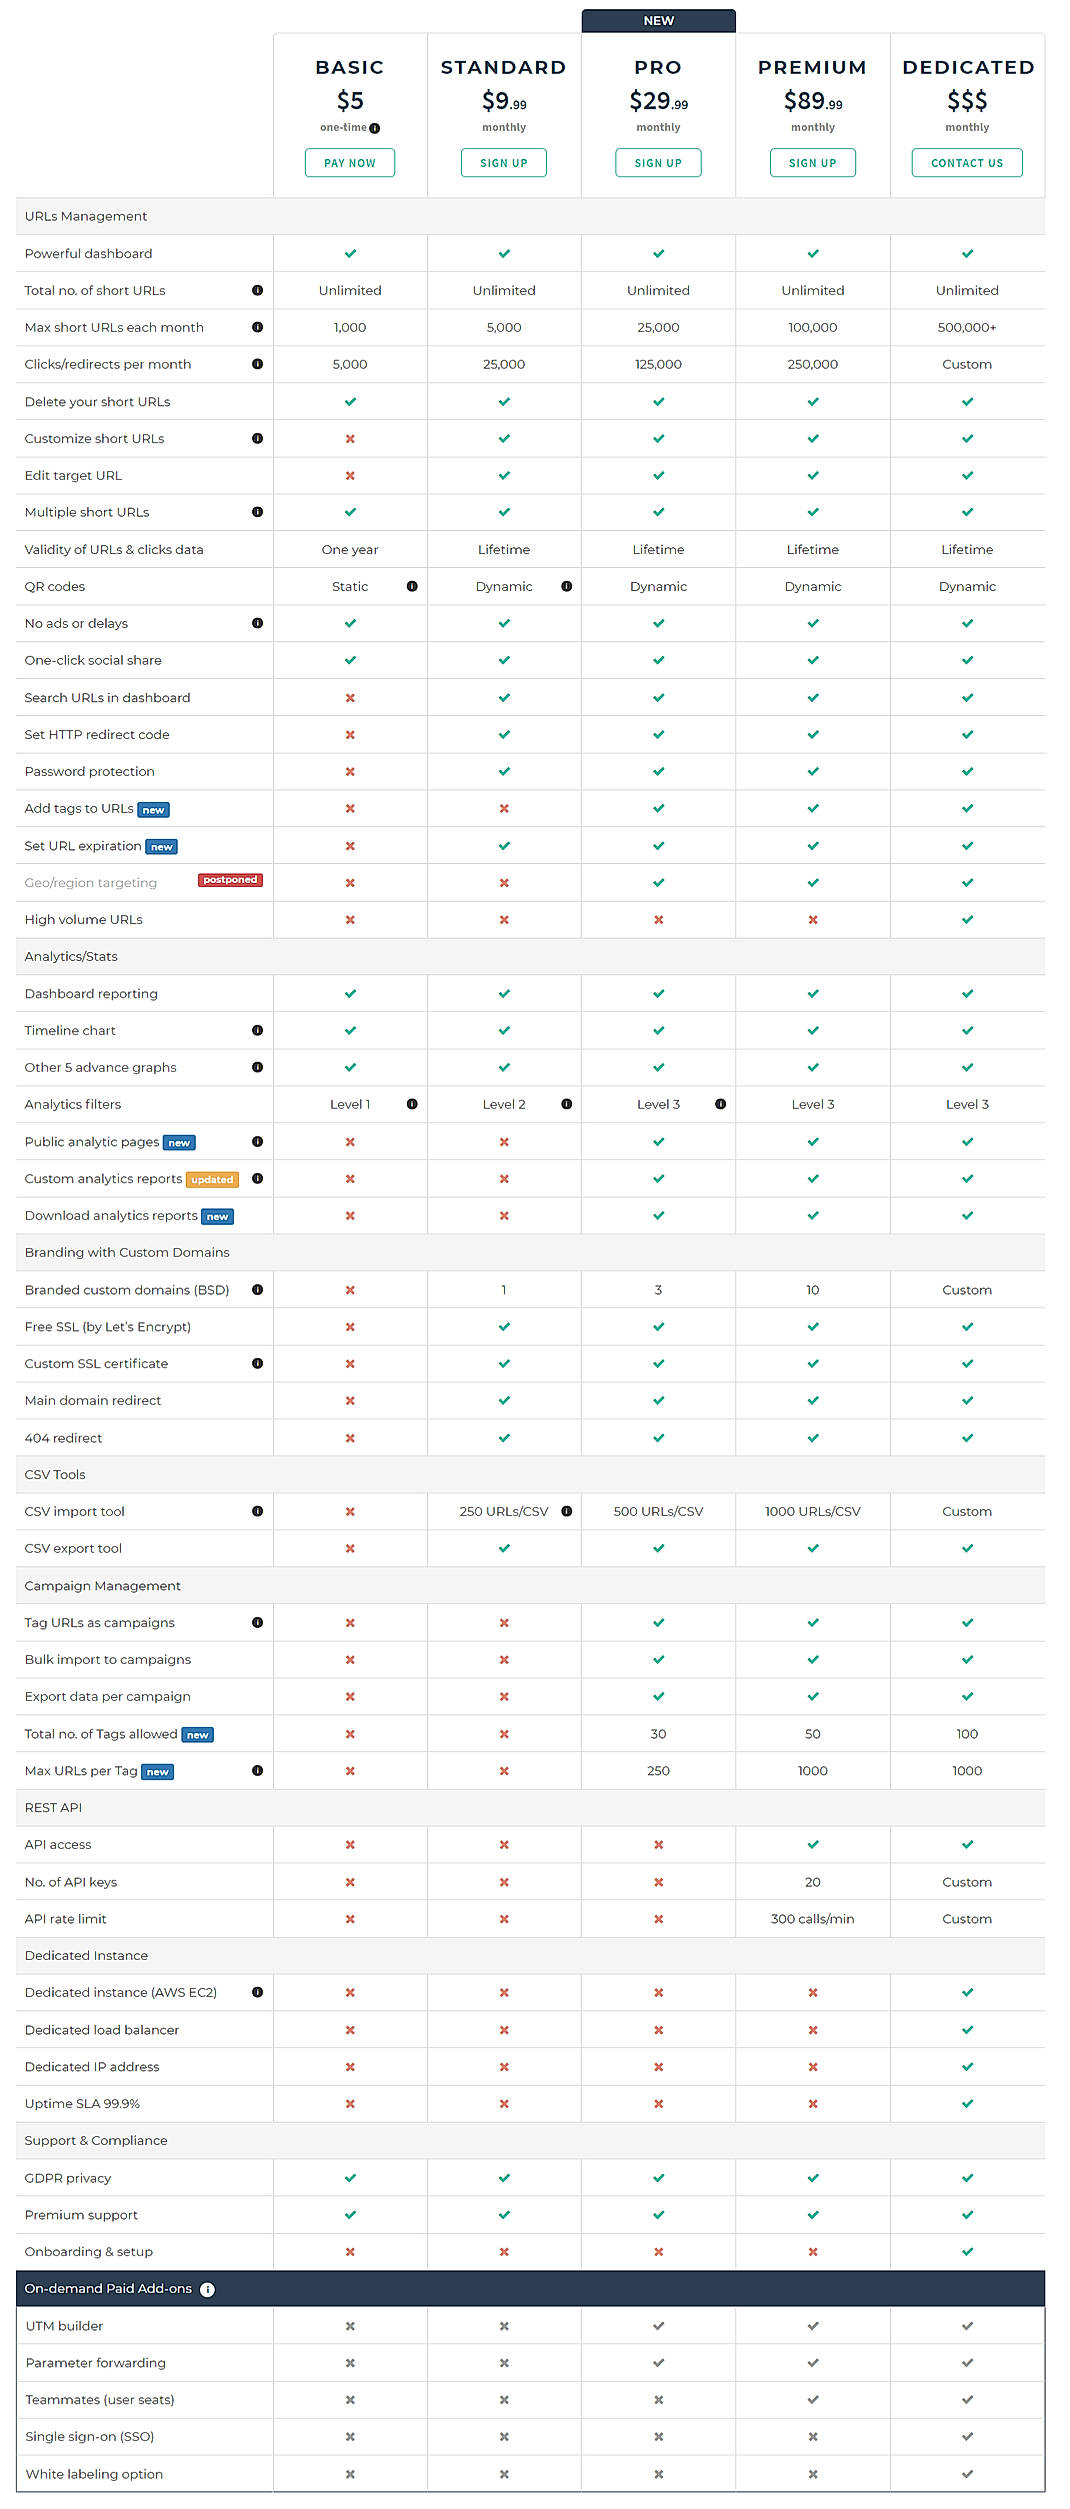This screenshot has width=1070, height=2509.
Task: Sign up for the Standard plan
Action: tap(504, 162)
